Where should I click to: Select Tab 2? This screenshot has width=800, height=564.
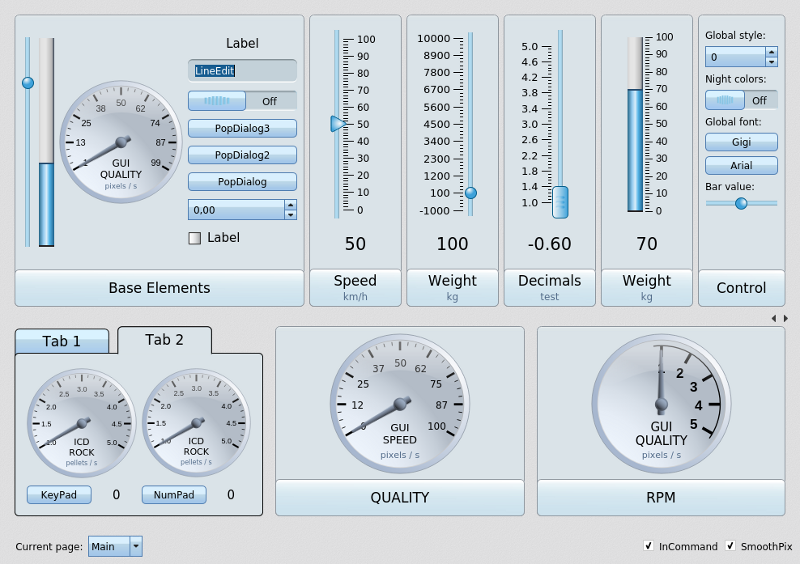[164, 340]
